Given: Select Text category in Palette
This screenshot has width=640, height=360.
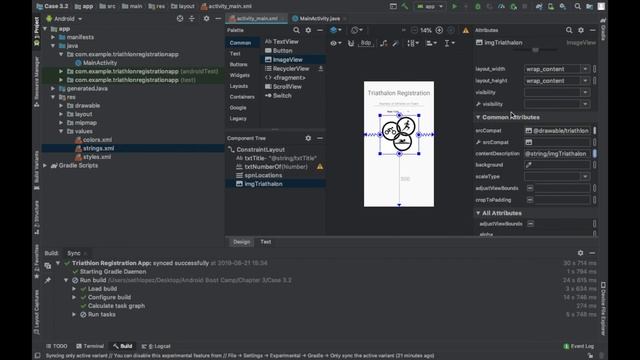Looking at the screenshot, I should click(235, 54).
